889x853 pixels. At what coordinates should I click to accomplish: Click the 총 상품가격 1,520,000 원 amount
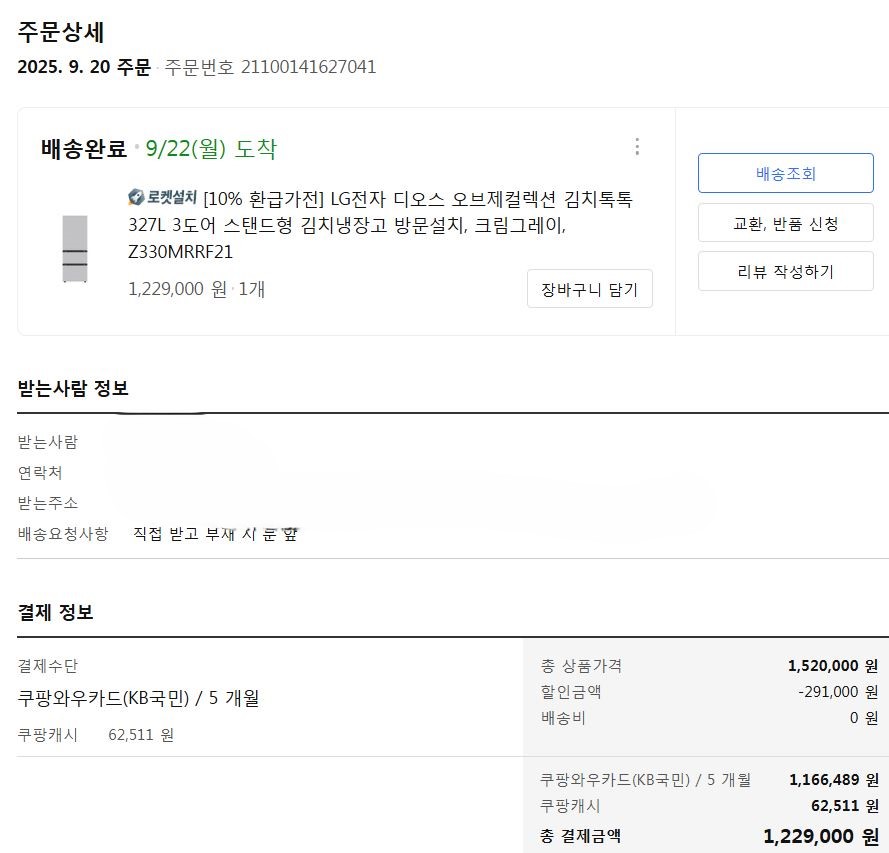[833, 666]
